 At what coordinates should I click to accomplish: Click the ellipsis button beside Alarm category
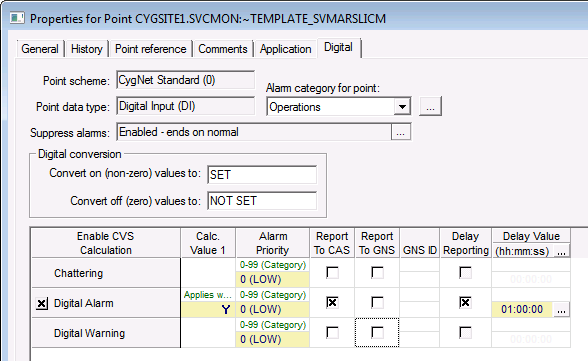point(430,106)
